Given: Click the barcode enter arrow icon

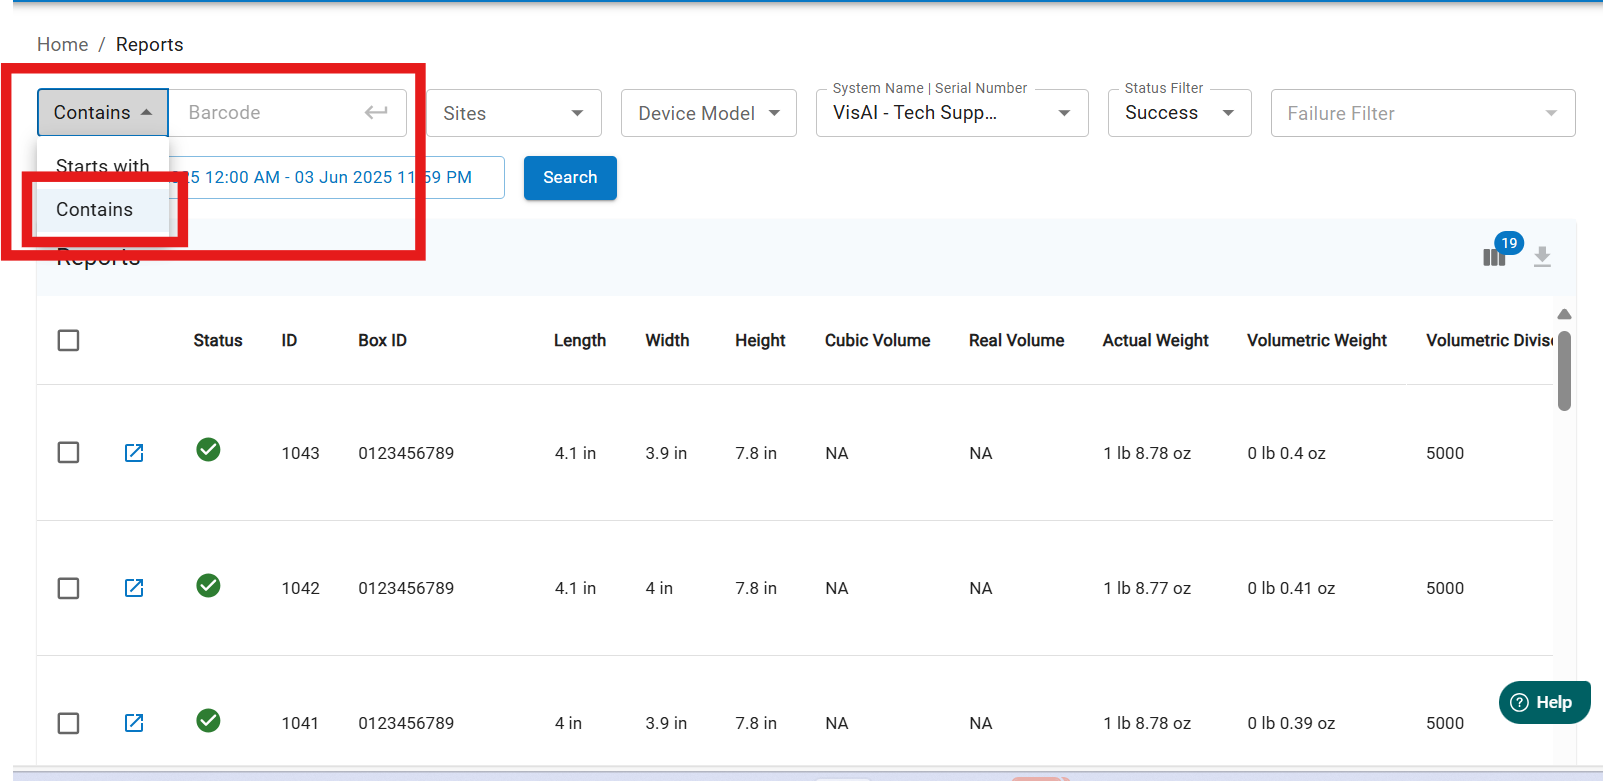Looking at the screenshot, I should (x=376, y=113).
